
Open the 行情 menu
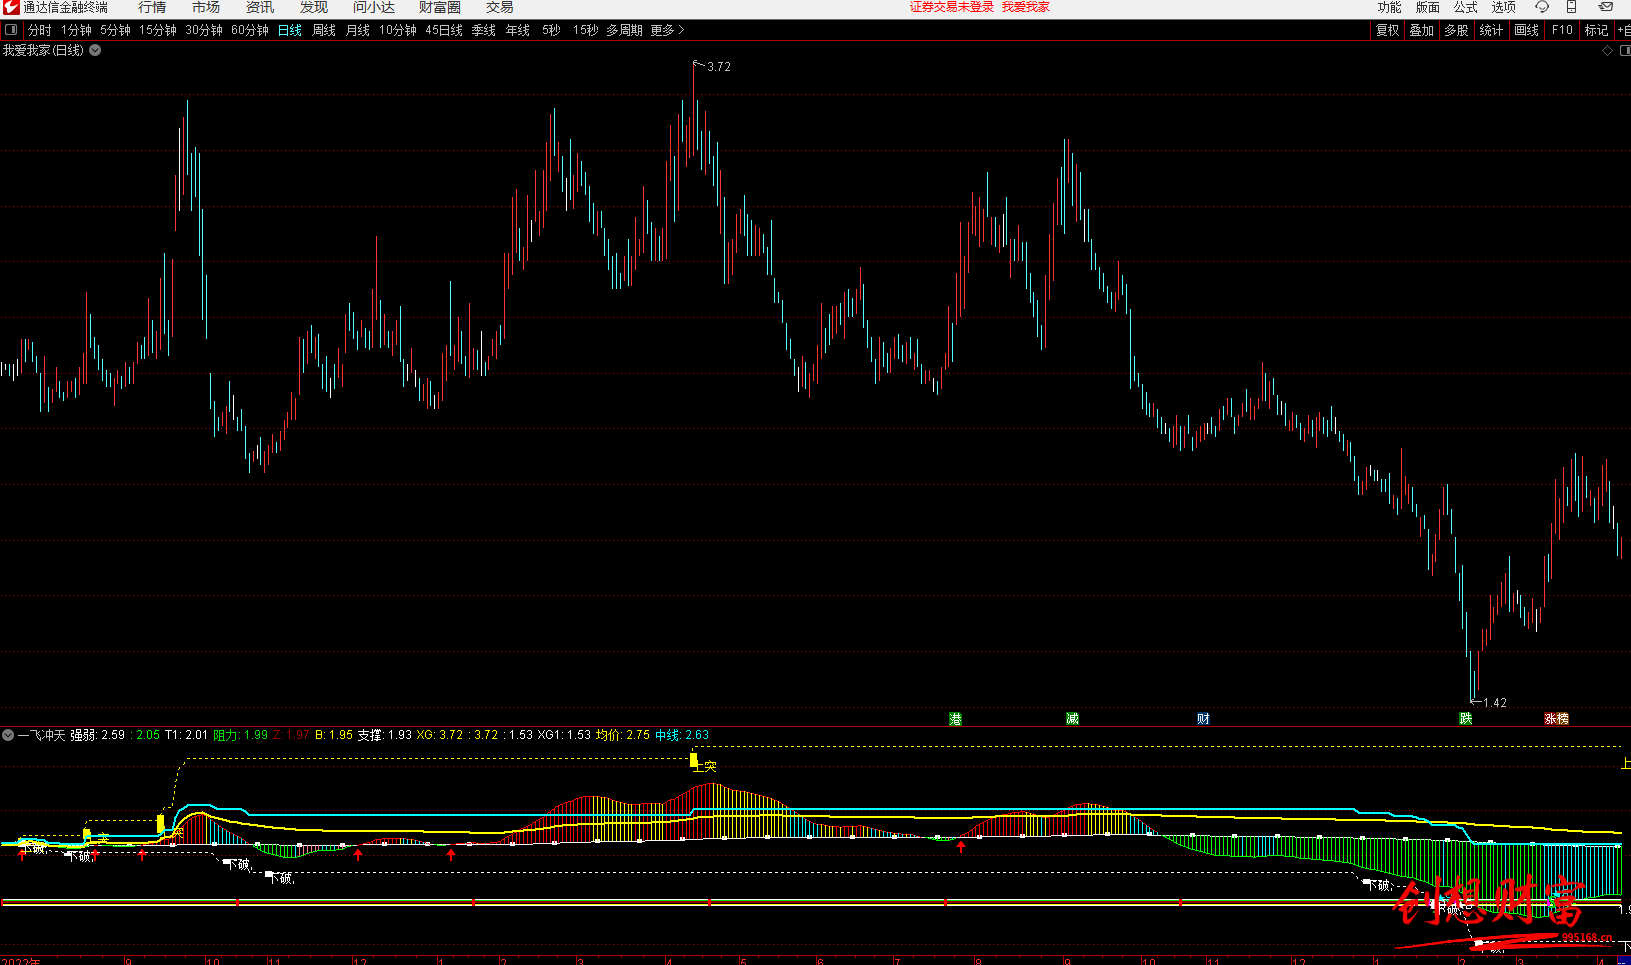coord(152,7)
